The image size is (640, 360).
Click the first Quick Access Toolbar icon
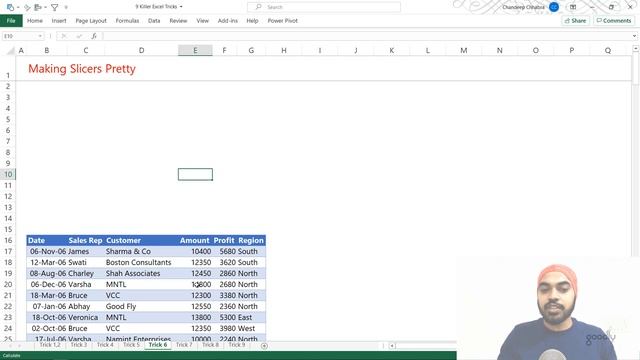tap(11, 7)
